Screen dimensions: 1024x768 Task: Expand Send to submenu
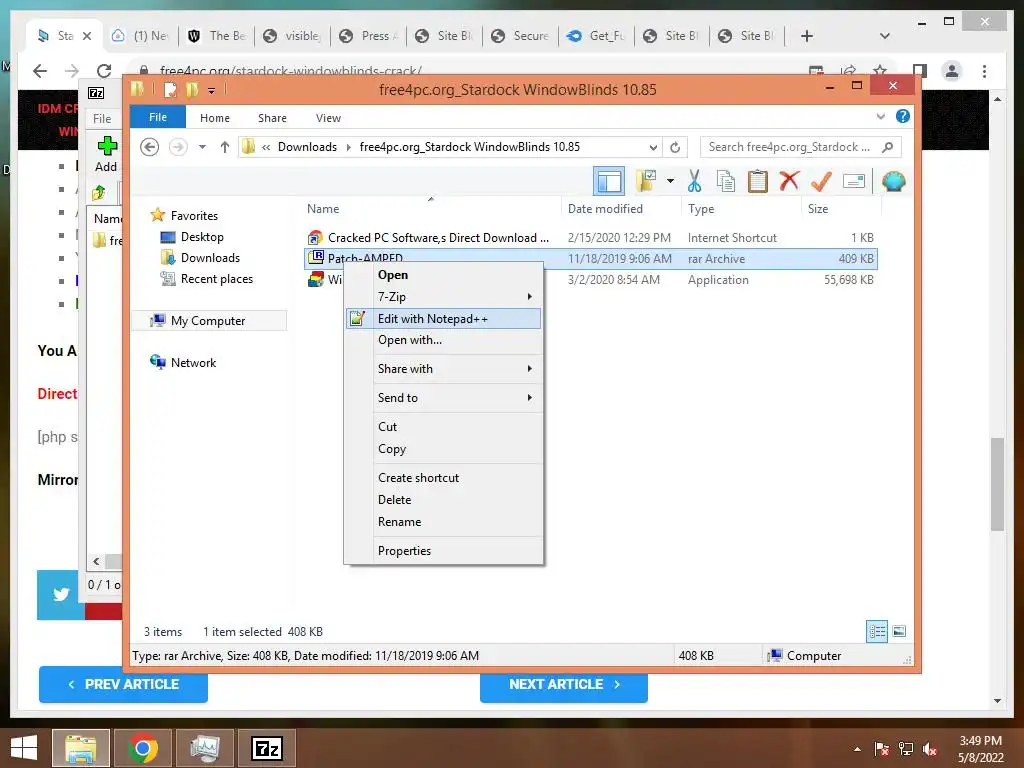[444, 398]
